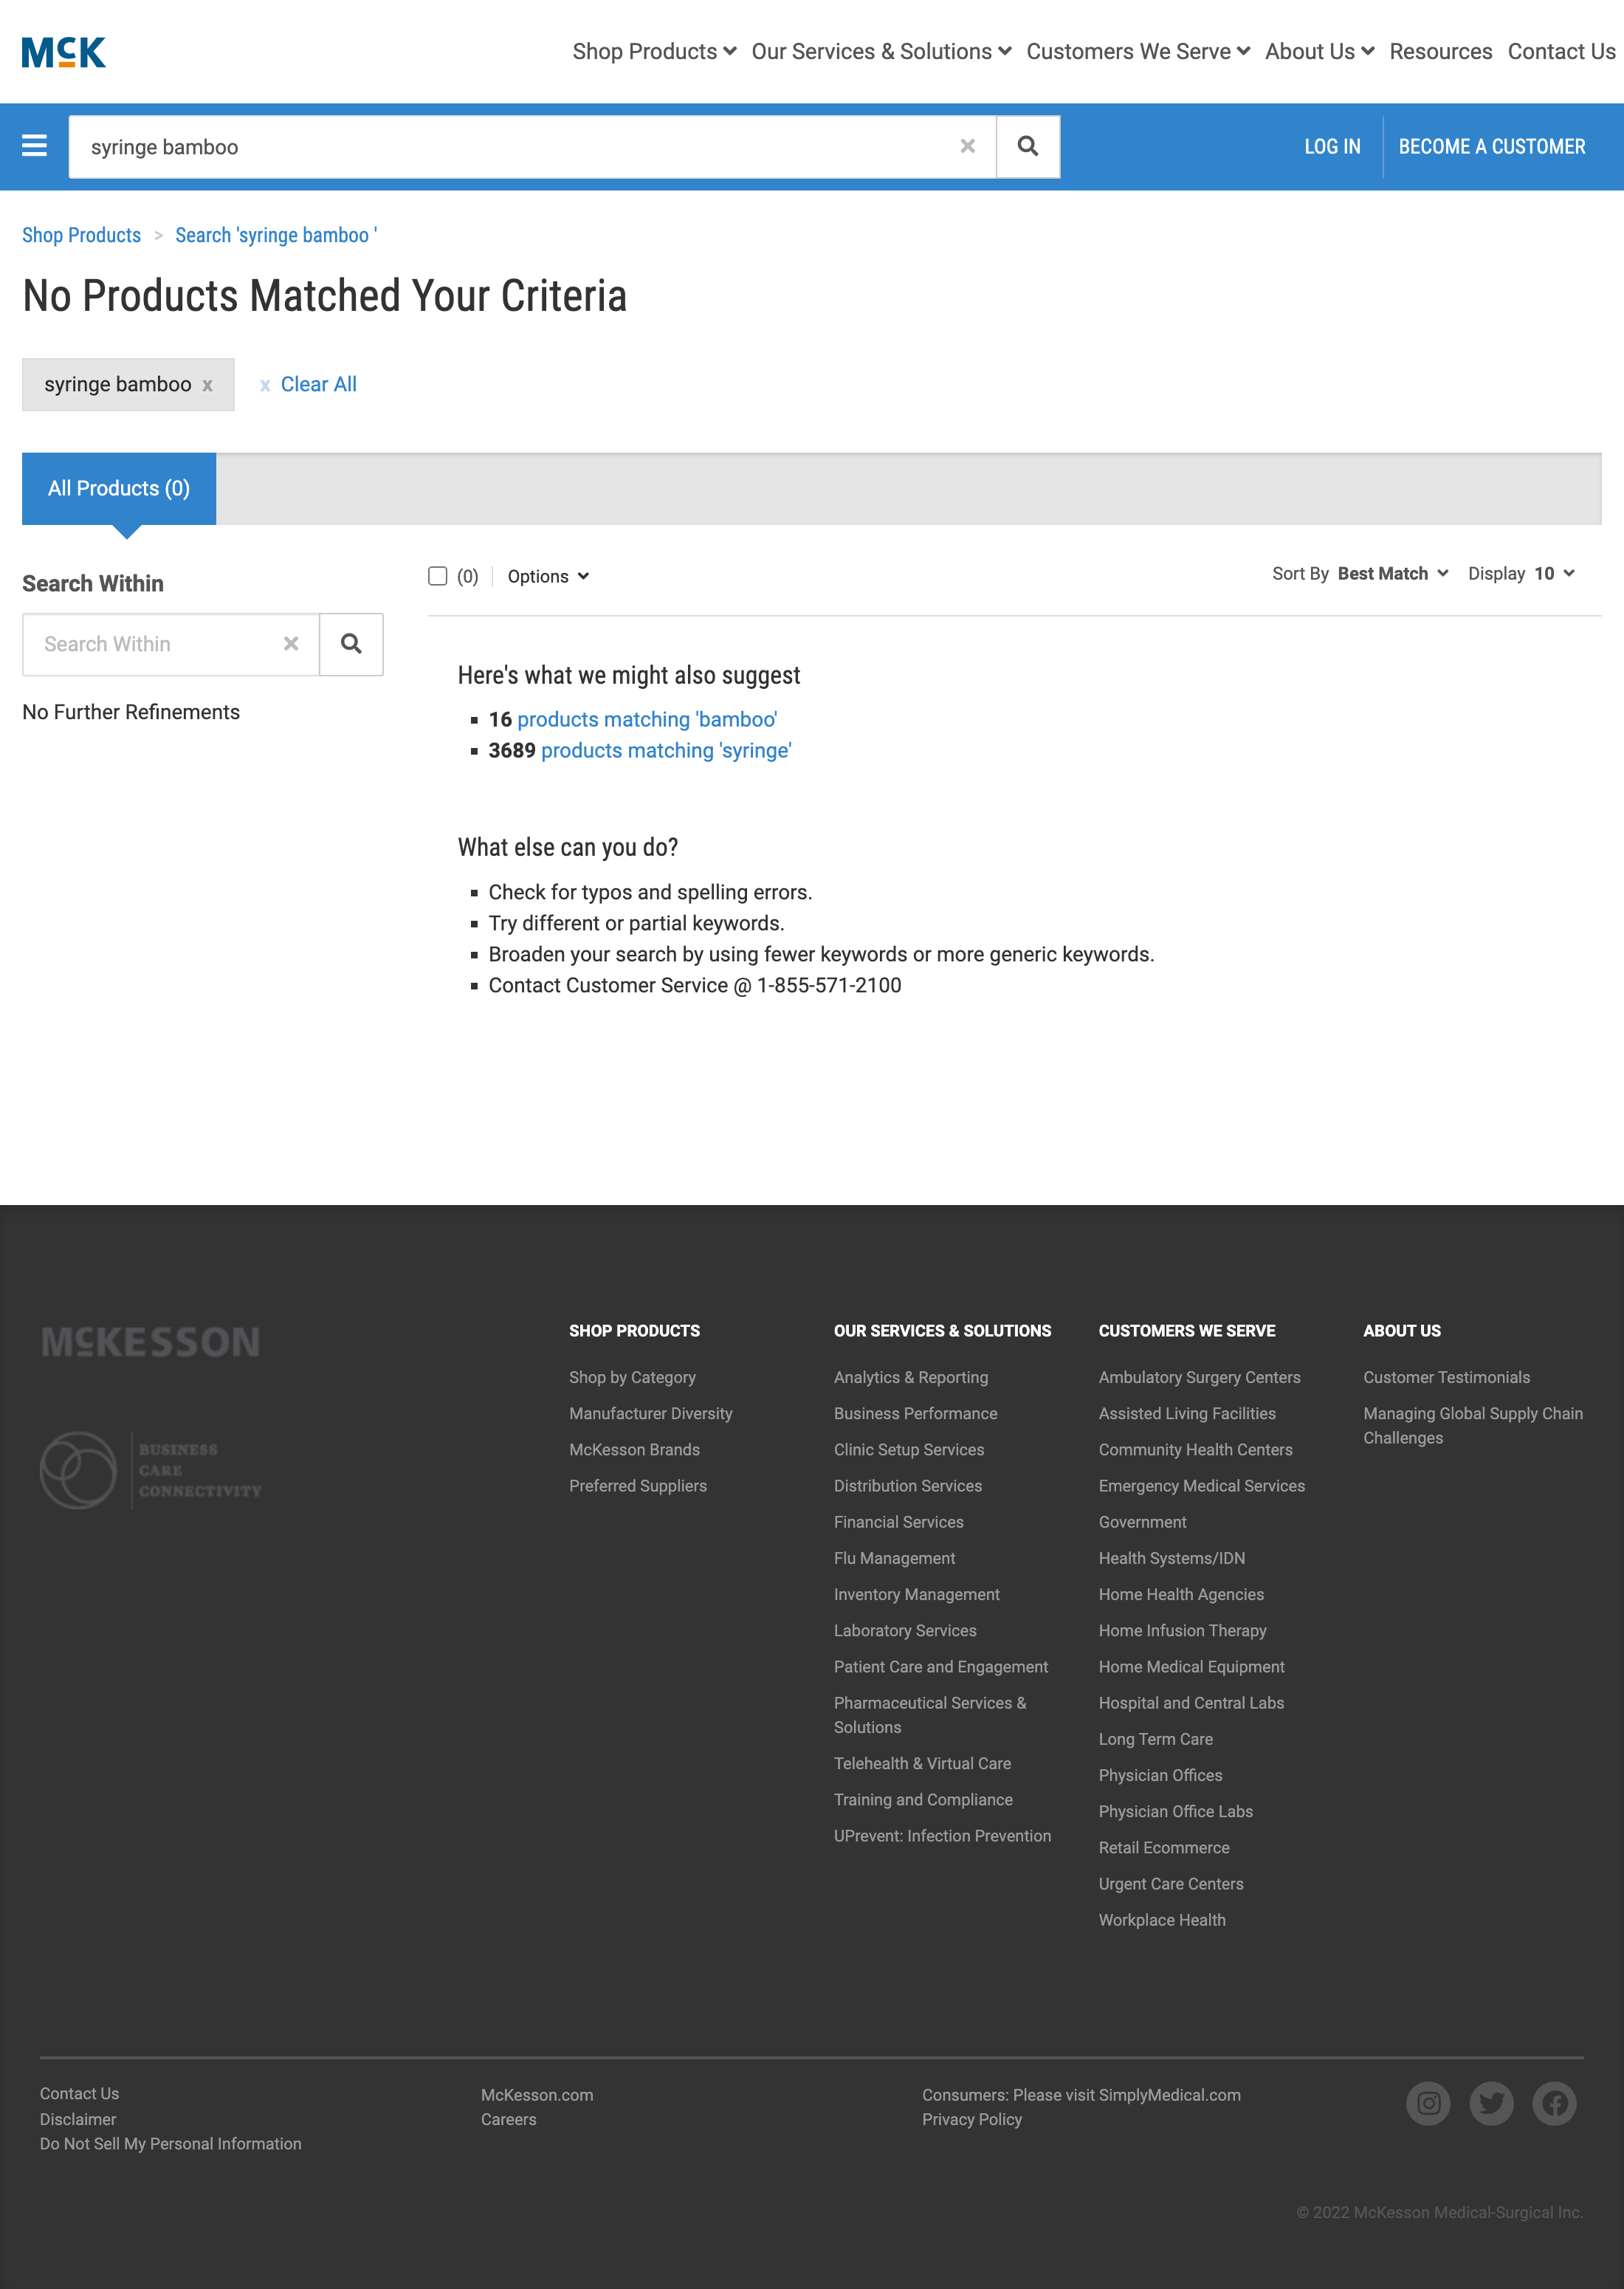The height and width of the screenshot is (2289, 1624).
Task: Open the hamburger navigation menu
Action: [x=35, y=146]
